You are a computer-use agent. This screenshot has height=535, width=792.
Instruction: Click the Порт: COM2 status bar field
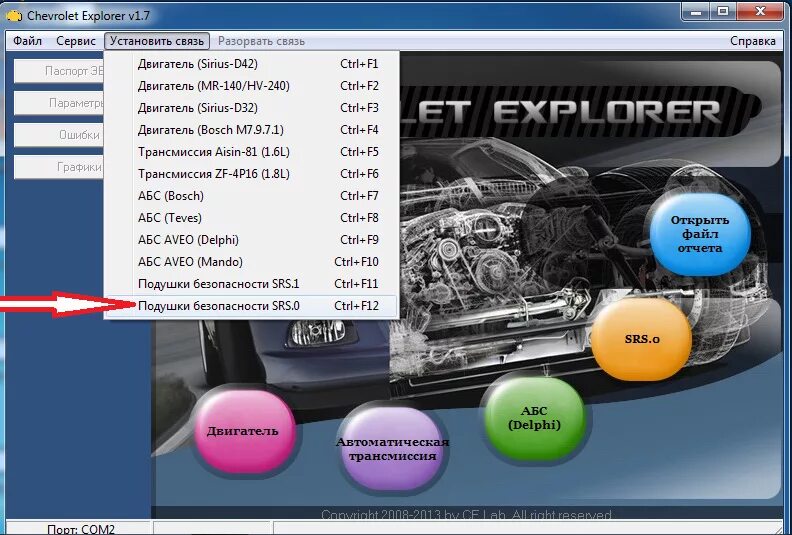tap(79, 528)
